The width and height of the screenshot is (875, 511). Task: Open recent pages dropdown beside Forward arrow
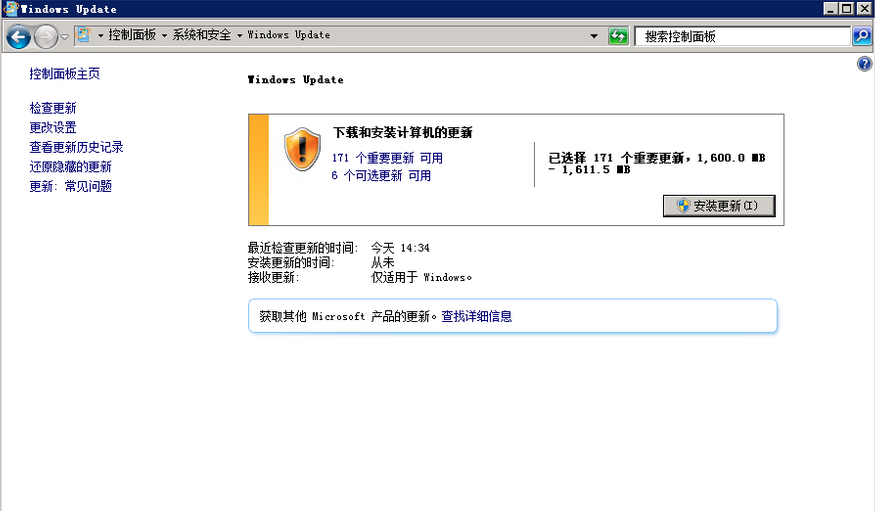(x=65, y=37)
